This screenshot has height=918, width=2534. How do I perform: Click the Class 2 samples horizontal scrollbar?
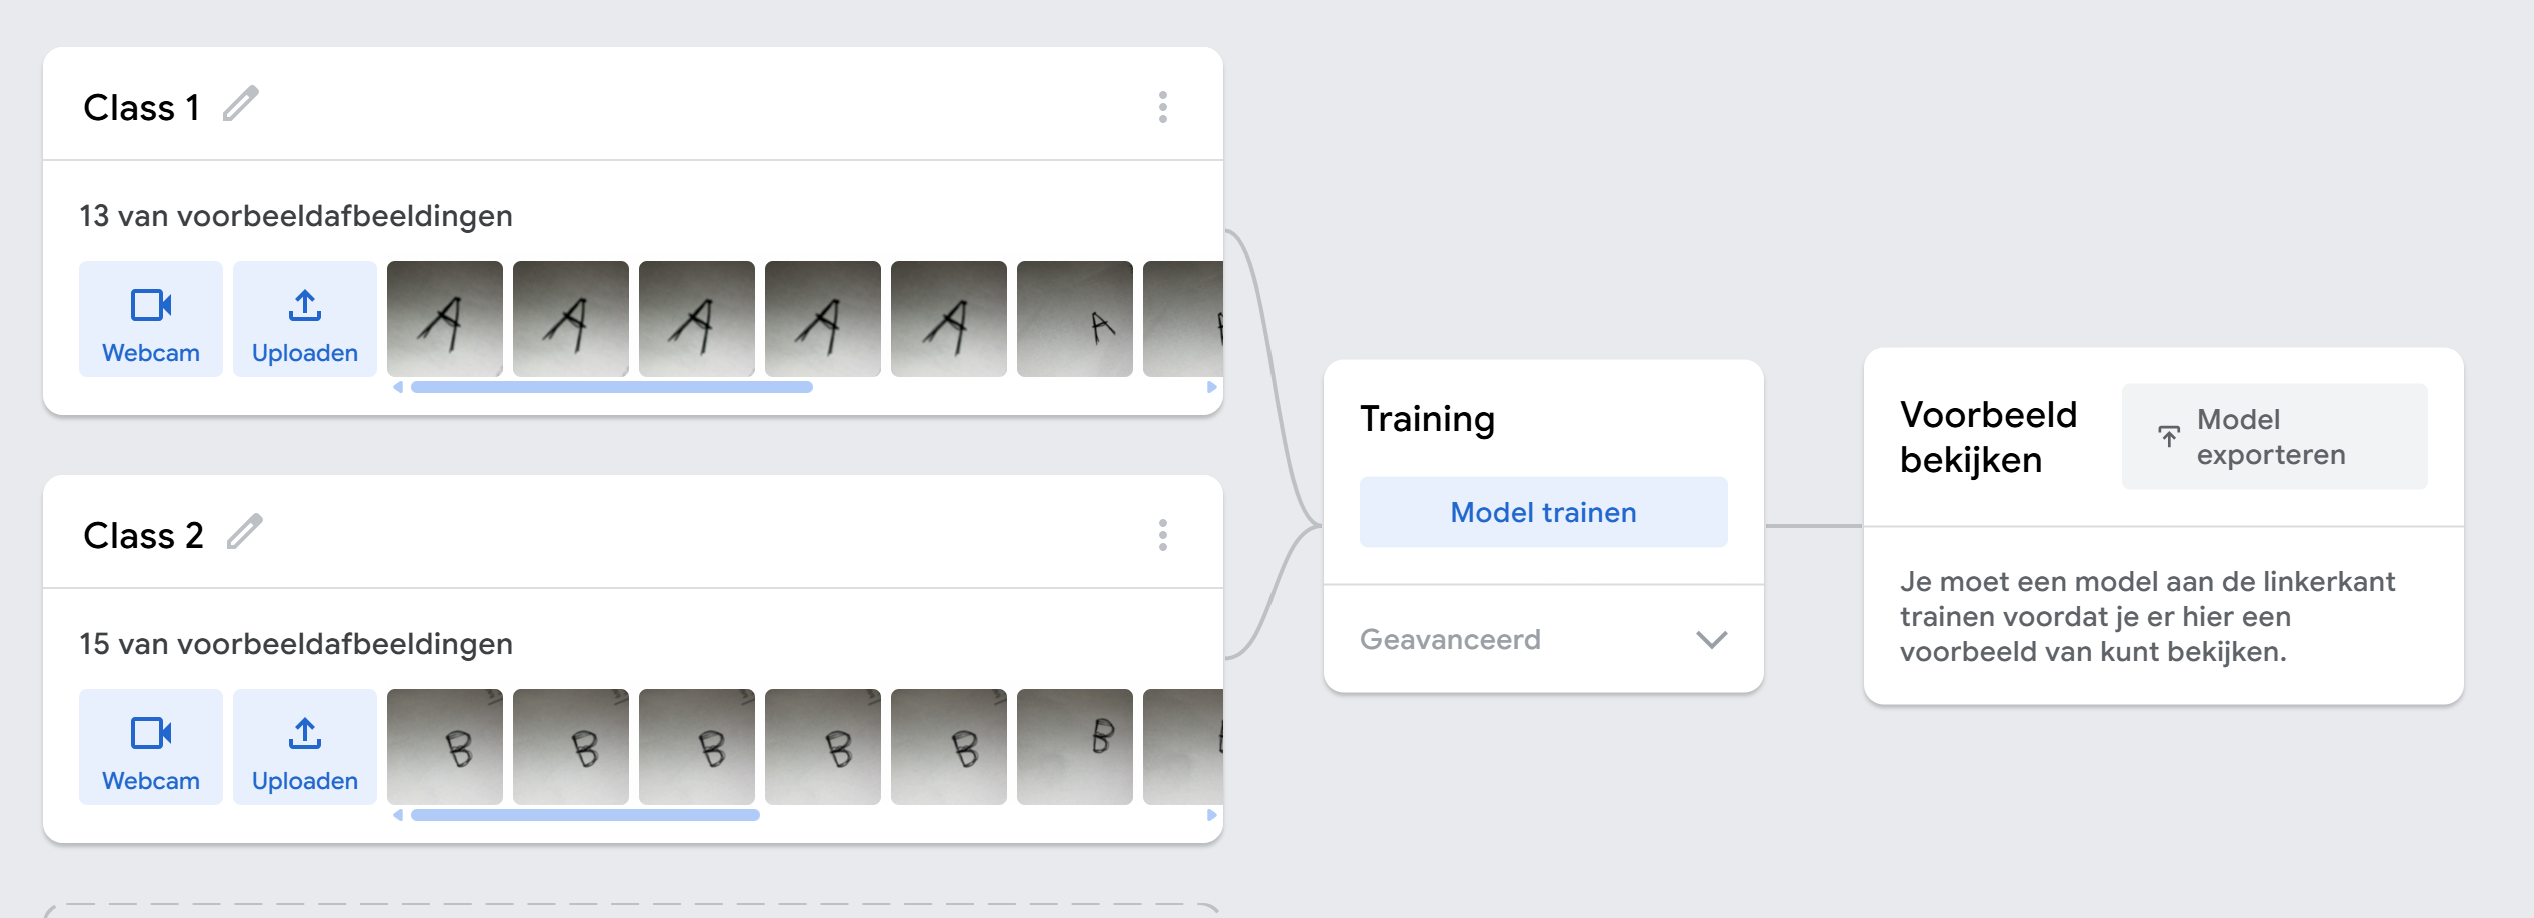(585, 815)
